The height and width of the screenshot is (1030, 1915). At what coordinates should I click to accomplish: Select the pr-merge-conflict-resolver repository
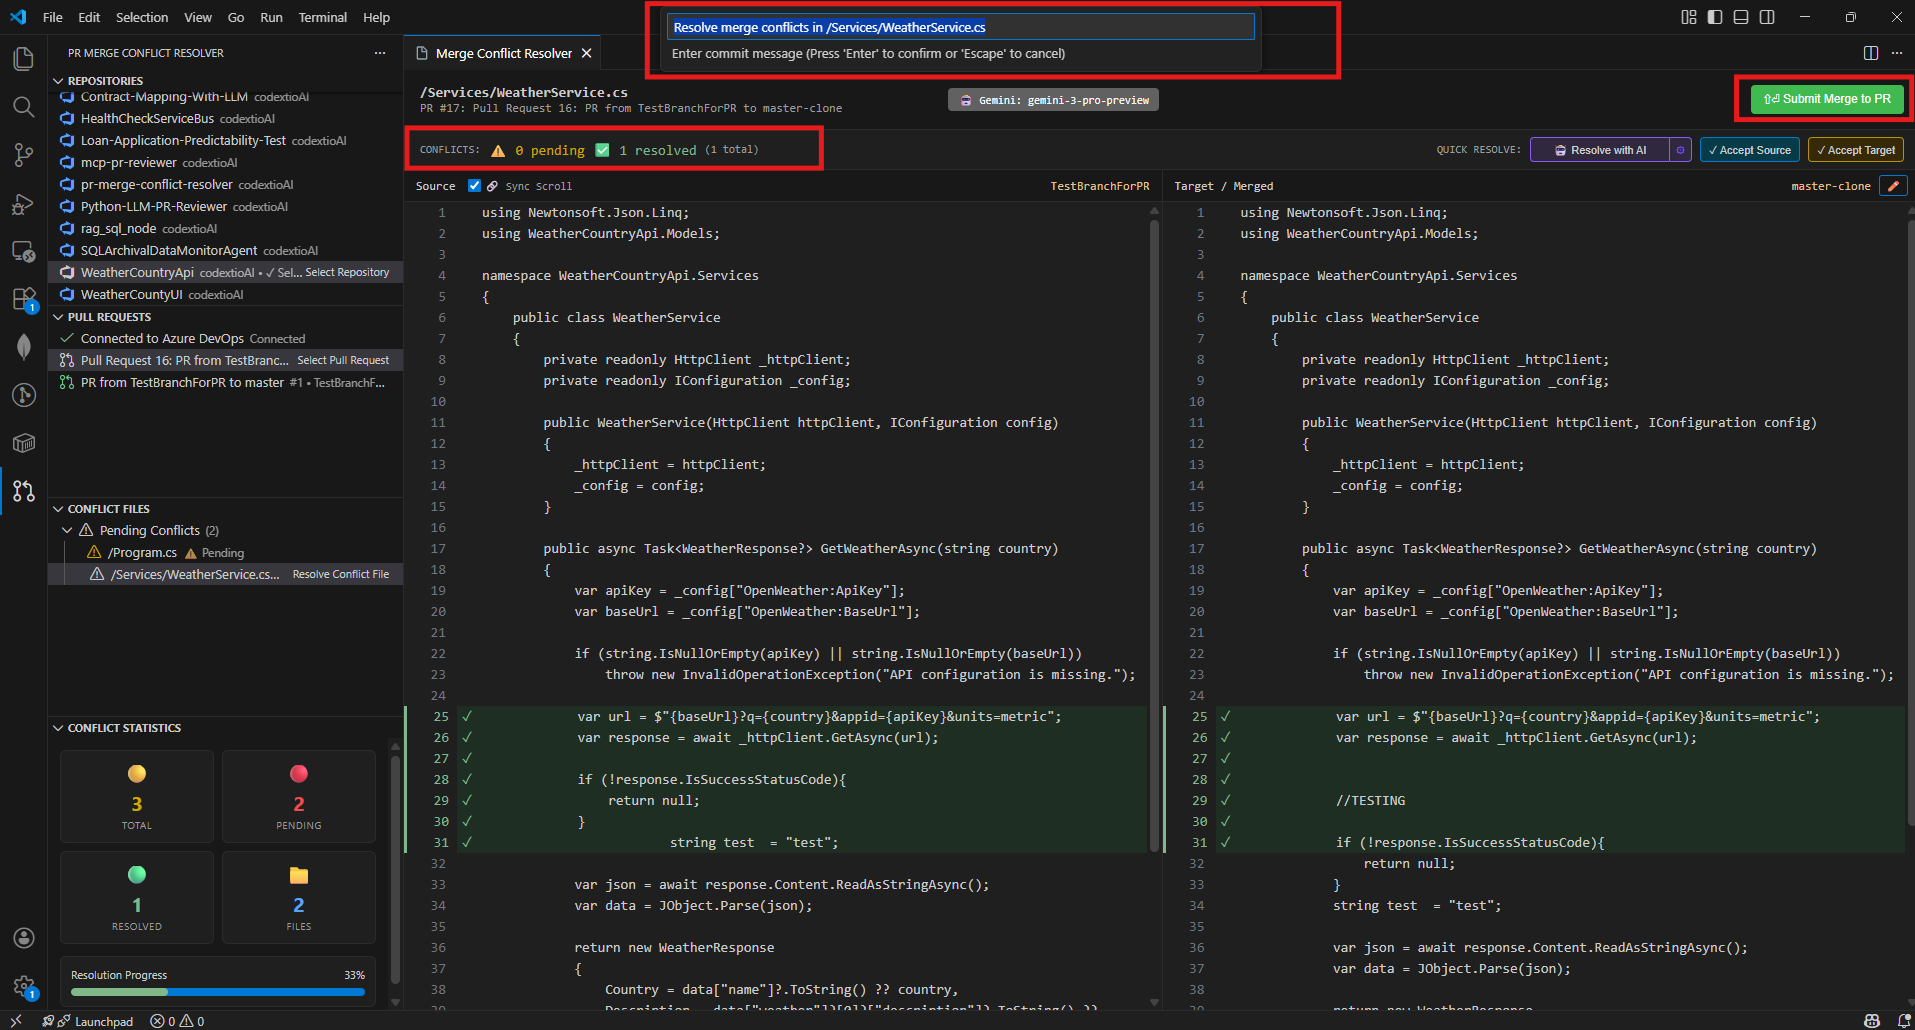click(x=226, y=184)
